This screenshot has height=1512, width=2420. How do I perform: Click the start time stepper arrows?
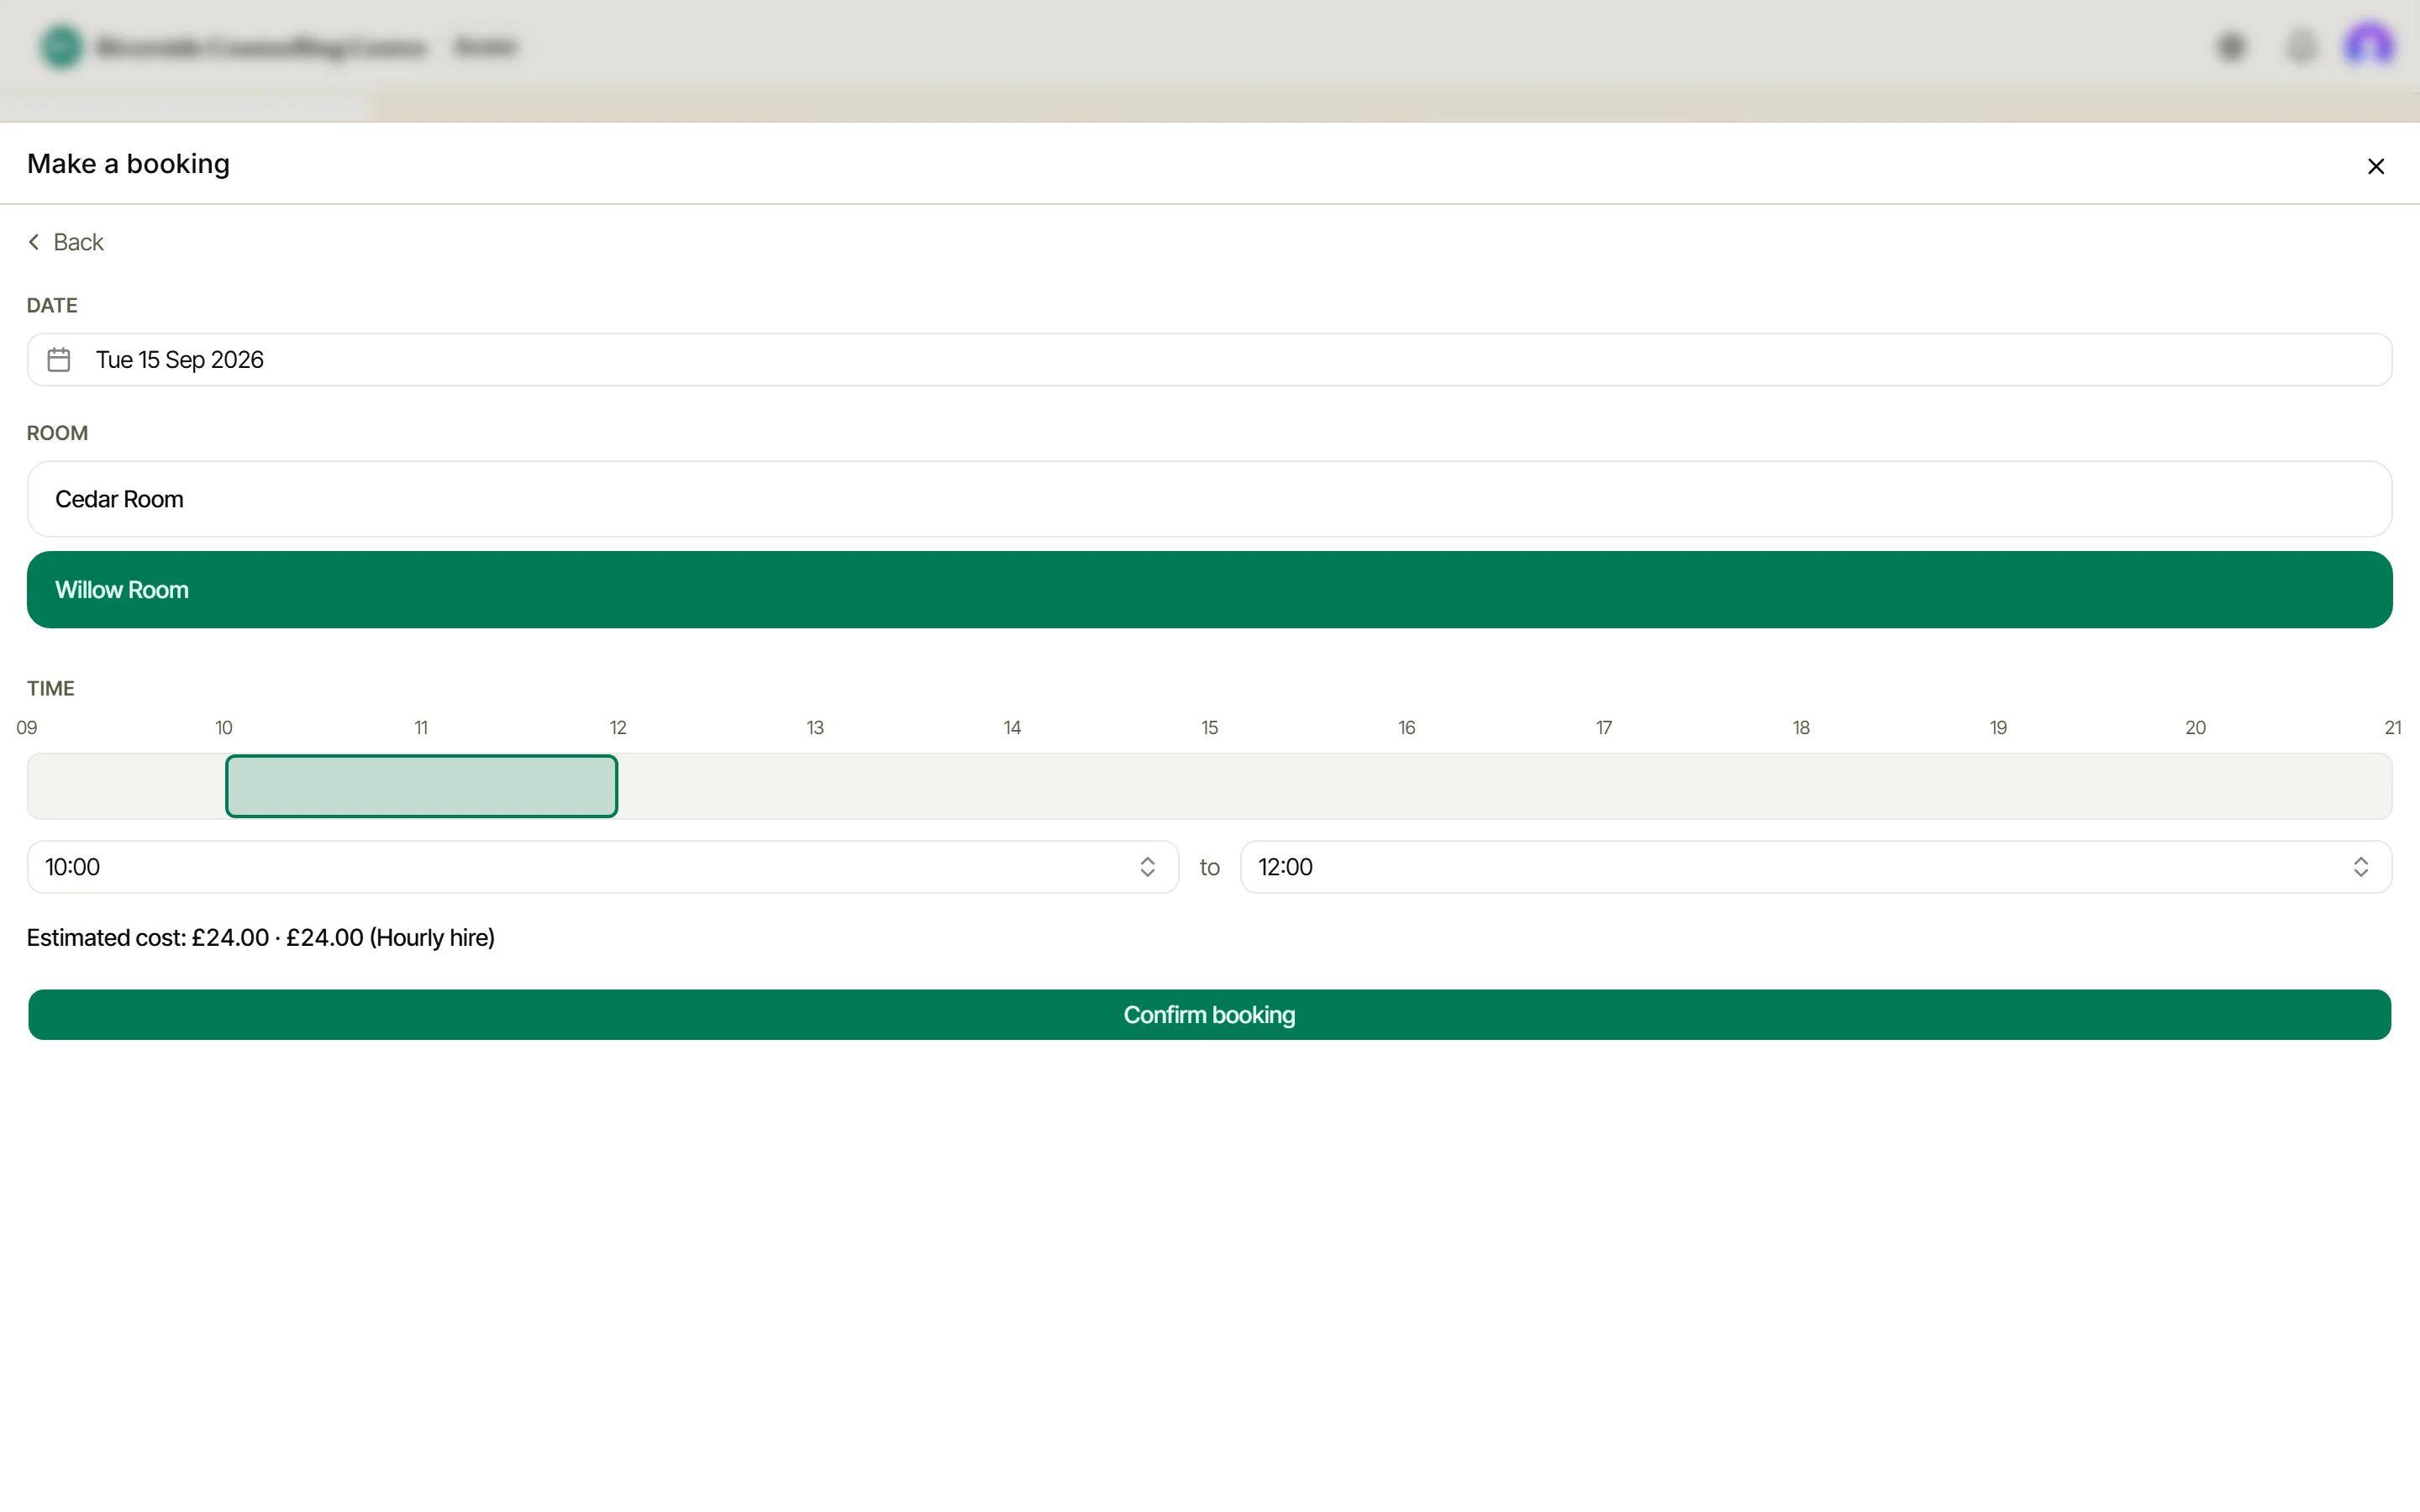pyautogui.click(x=1147, y=867)
